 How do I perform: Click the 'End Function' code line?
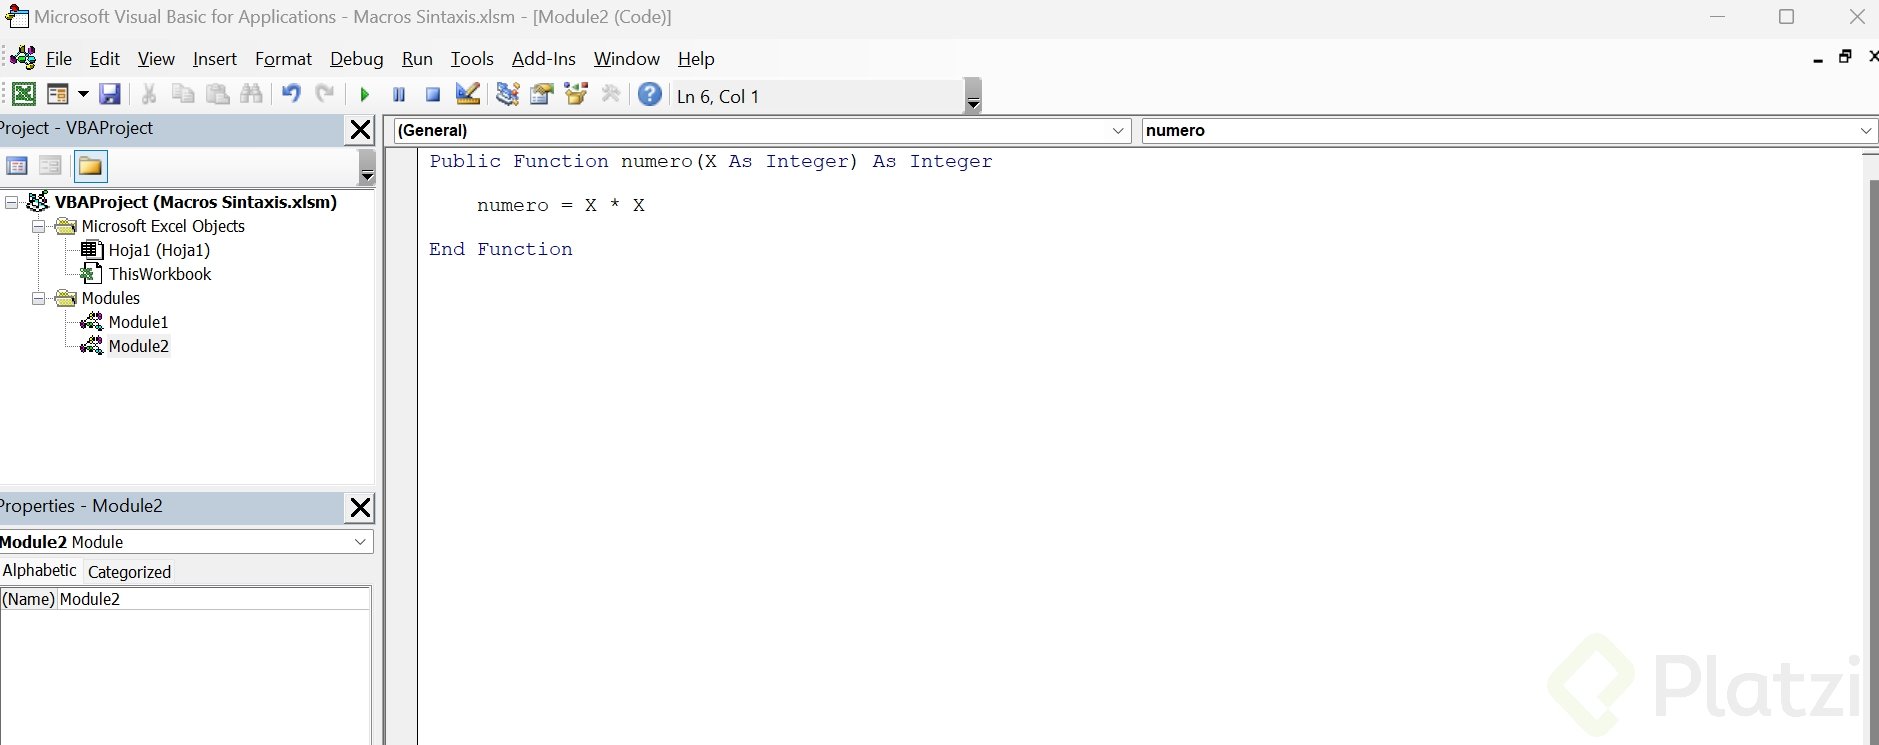point(501,249)
